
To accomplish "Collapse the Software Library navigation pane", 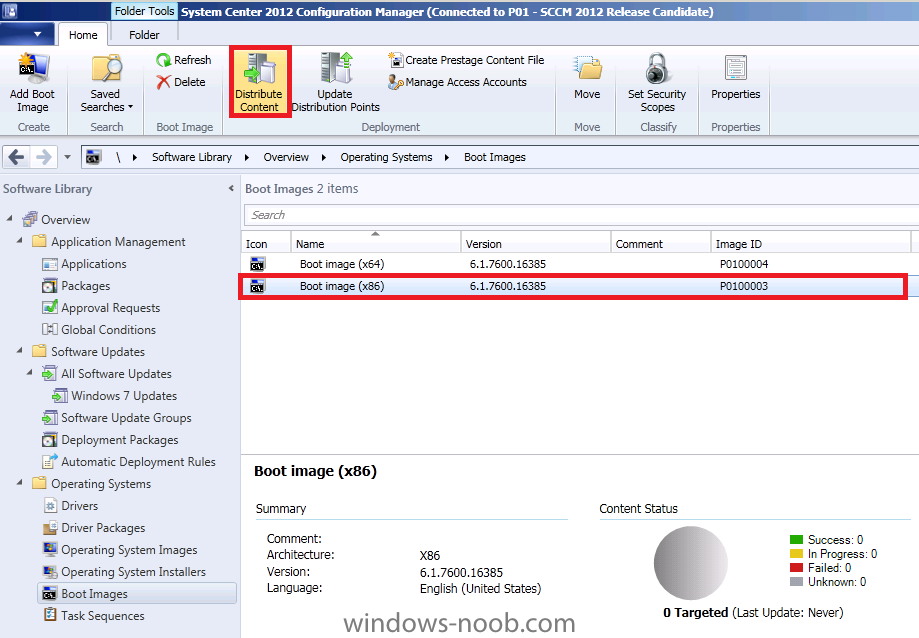I will coord(231,188).
